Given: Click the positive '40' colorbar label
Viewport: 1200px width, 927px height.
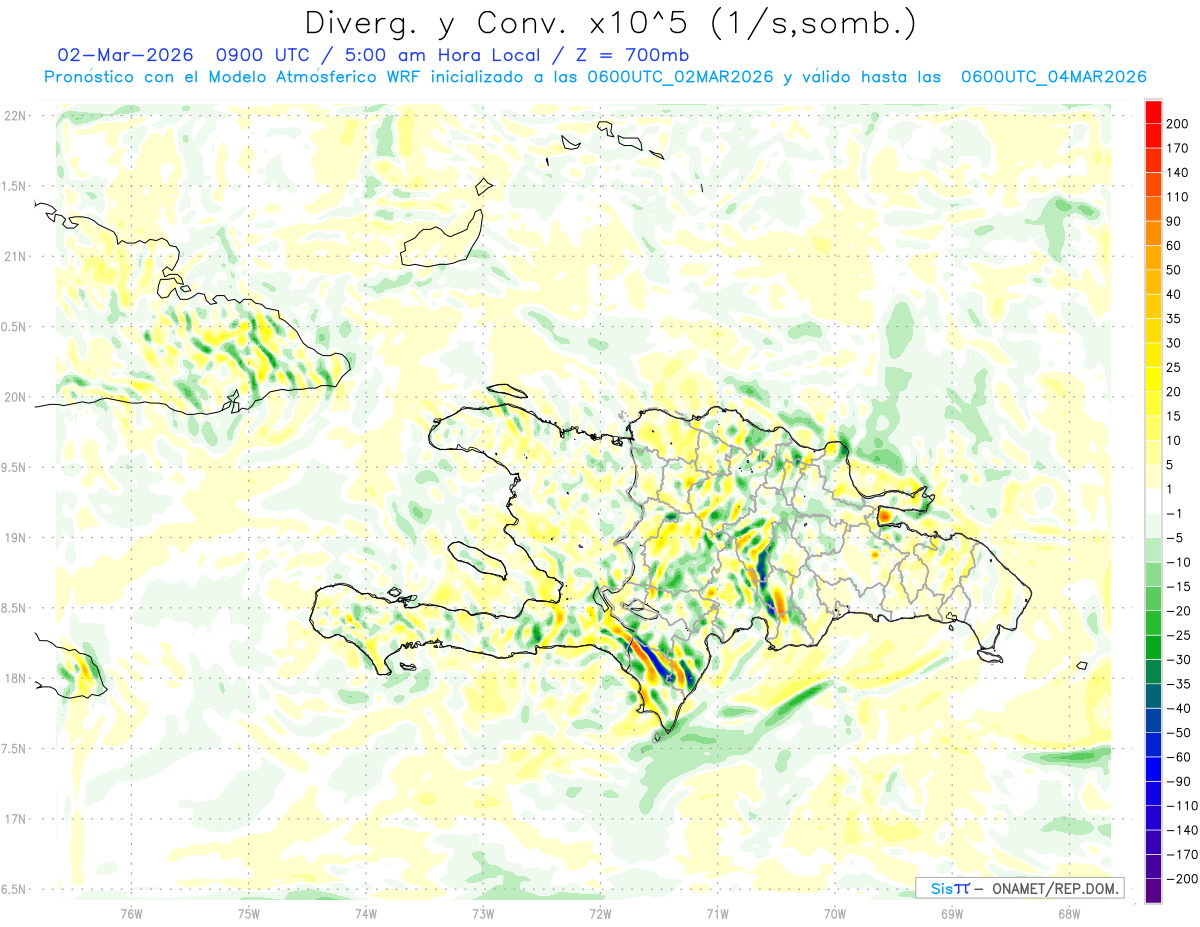Looking at the screenshot, I should click(x=1174, y=294).
